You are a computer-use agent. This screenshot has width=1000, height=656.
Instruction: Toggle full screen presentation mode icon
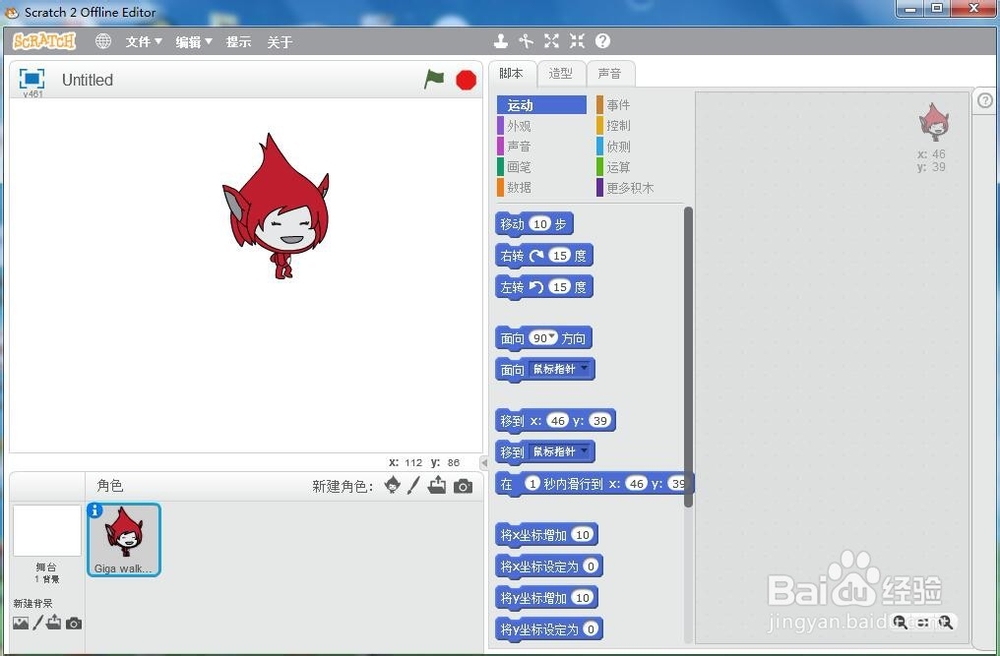click(32, 78)
